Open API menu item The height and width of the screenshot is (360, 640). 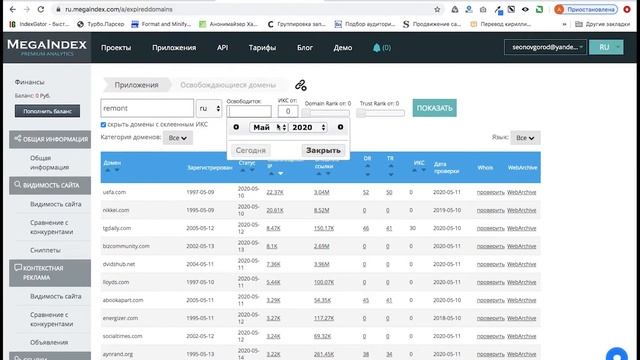click(222, 48)
